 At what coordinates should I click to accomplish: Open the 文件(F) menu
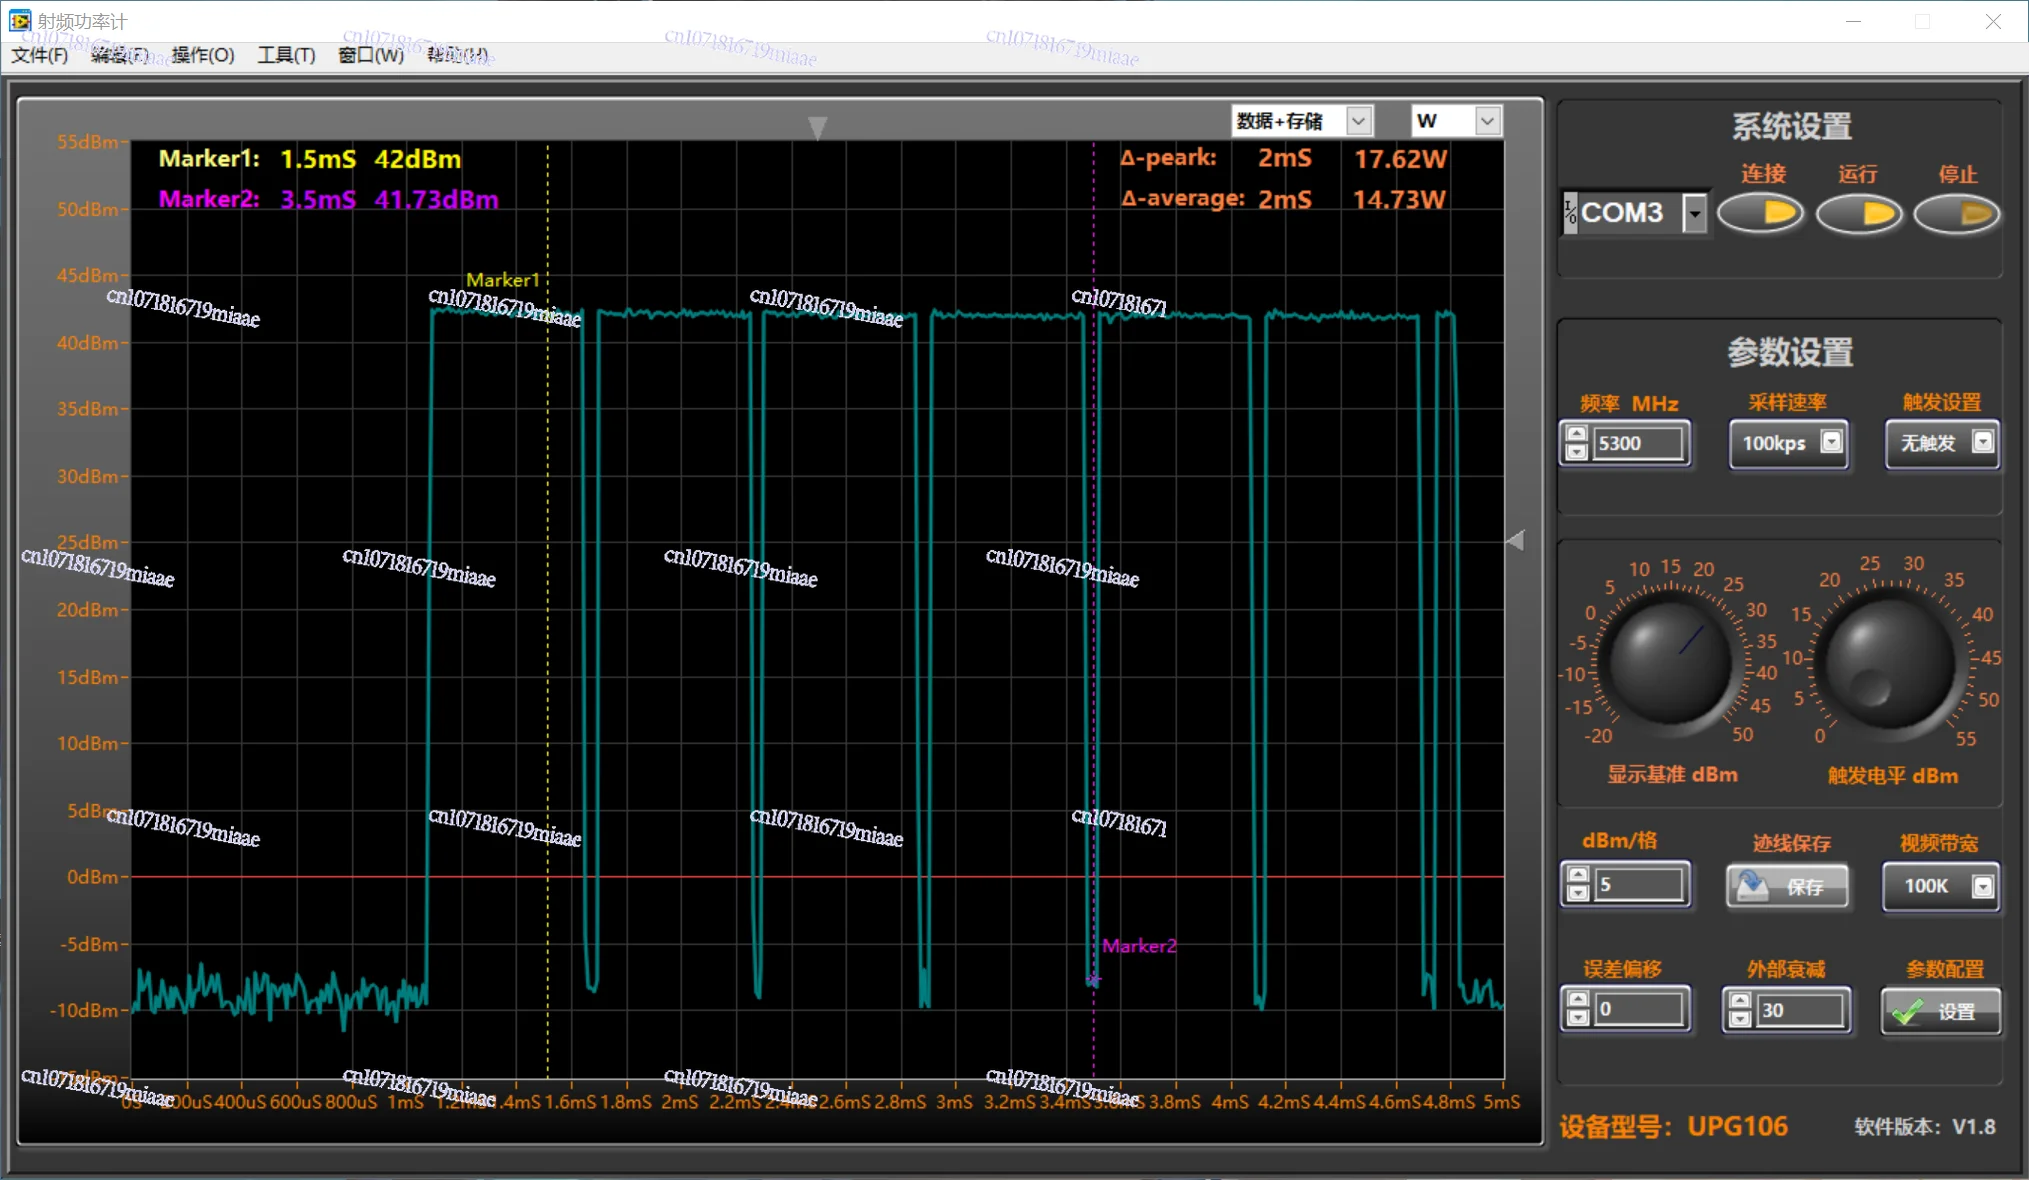point(40,55)
